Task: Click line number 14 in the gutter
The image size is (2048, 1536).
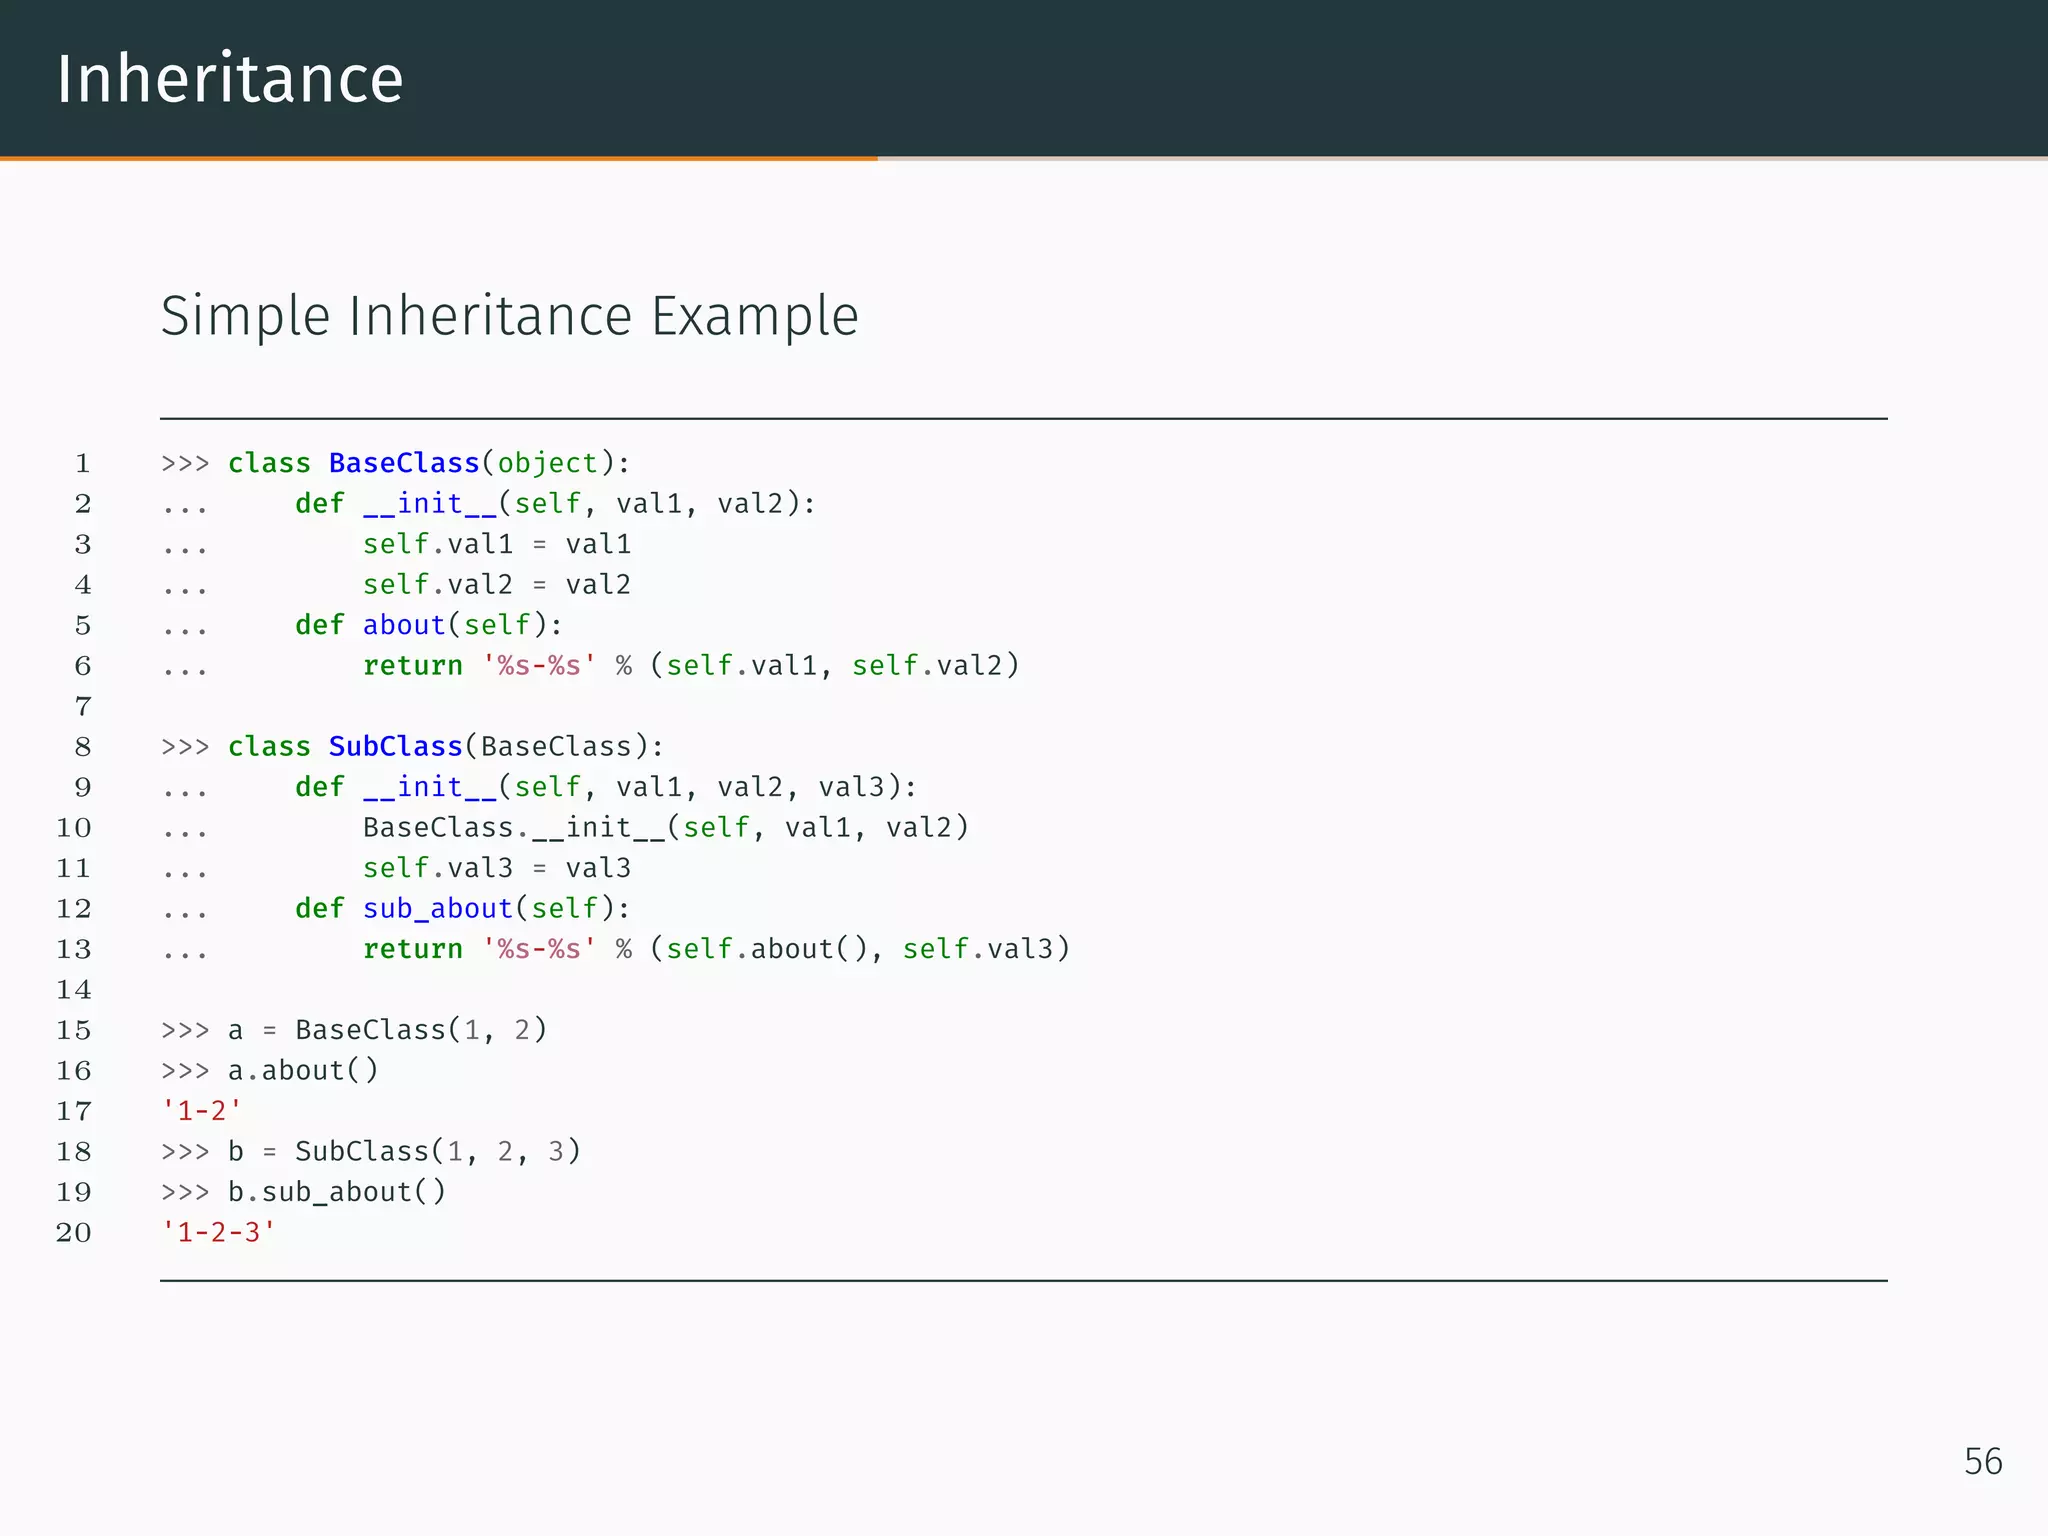Action: (x=74, y=990)
